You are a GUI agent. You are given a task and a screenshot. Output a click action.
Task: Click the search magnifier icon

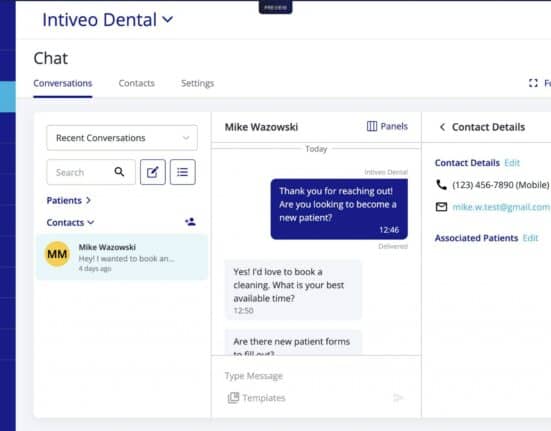(x=119, y=172)
